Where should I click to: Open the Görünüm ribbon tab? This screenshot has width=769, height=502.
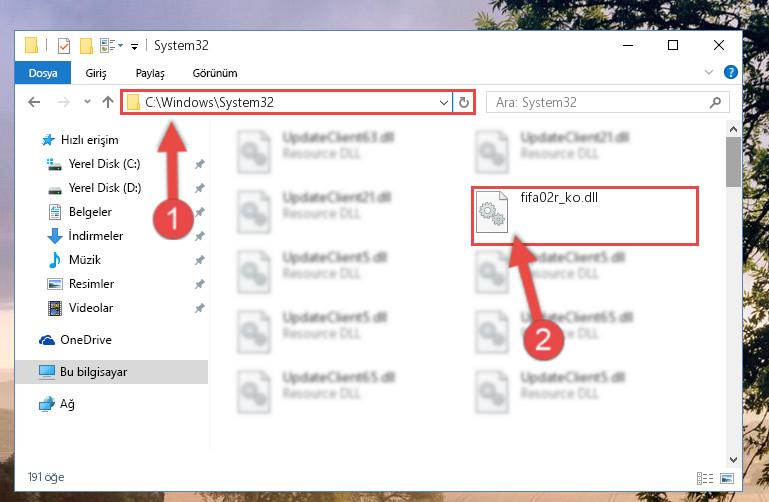215,73
